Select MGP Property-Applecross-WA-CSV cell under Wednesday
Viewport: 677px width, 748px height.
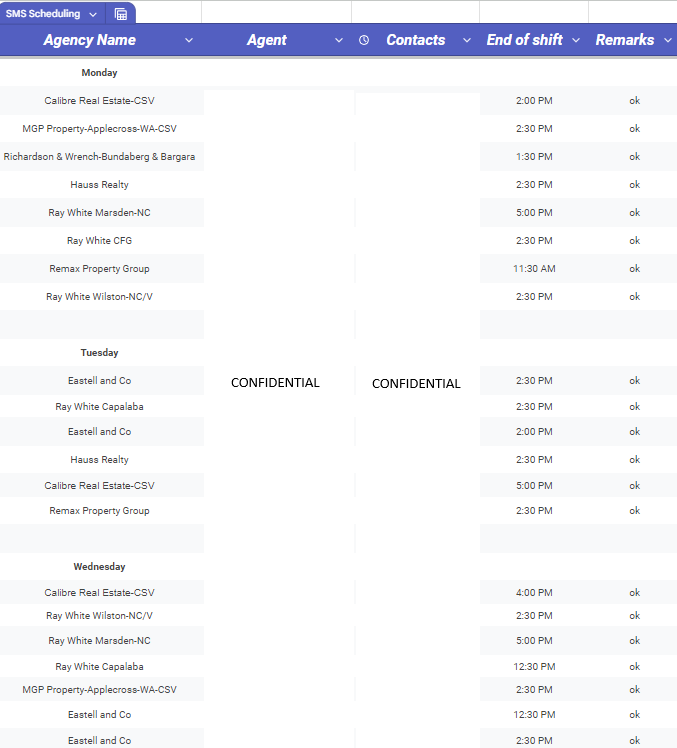[x=99, y=690]
